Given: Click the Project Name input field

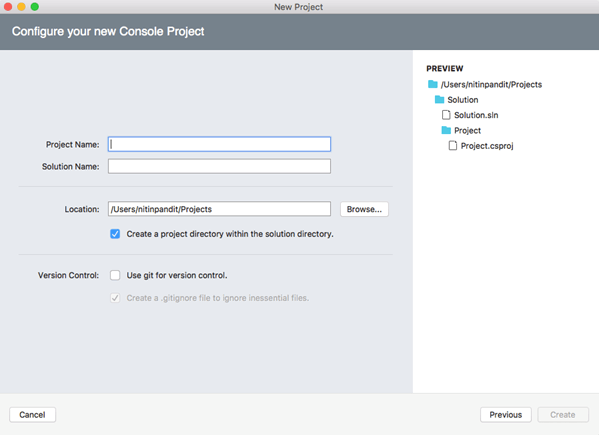Looking at the screenshot, I should click(x=219, y=144).
